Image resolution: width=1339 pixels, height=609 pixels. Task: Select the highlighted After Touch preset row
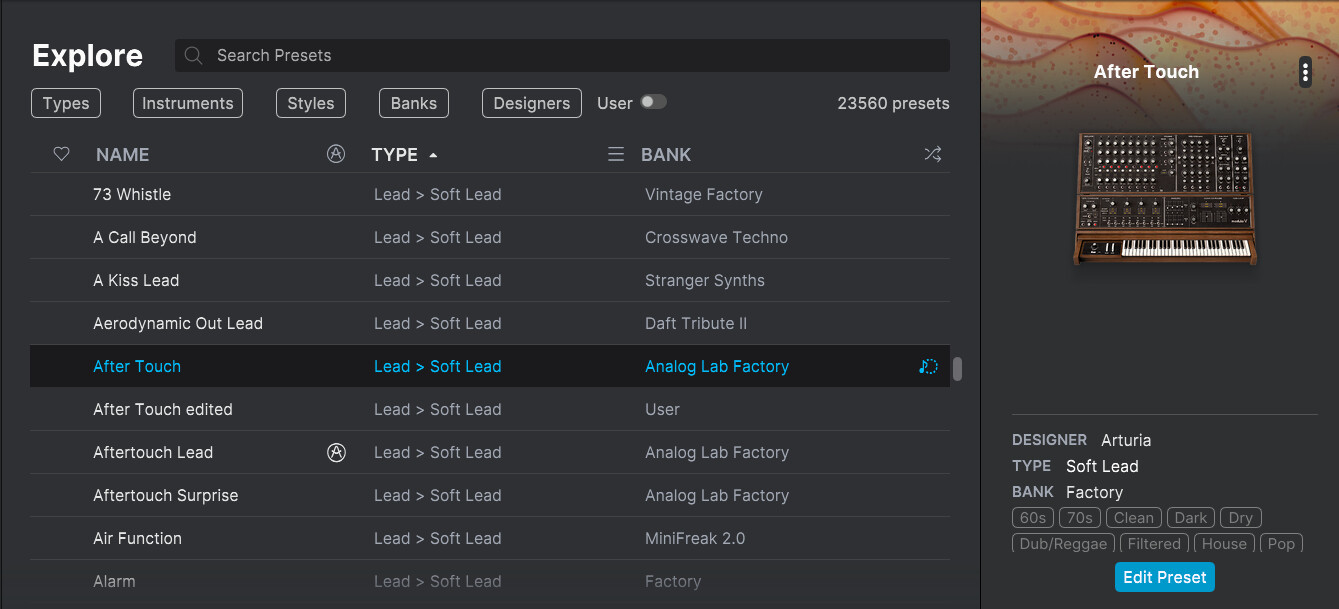pos(490,366)
